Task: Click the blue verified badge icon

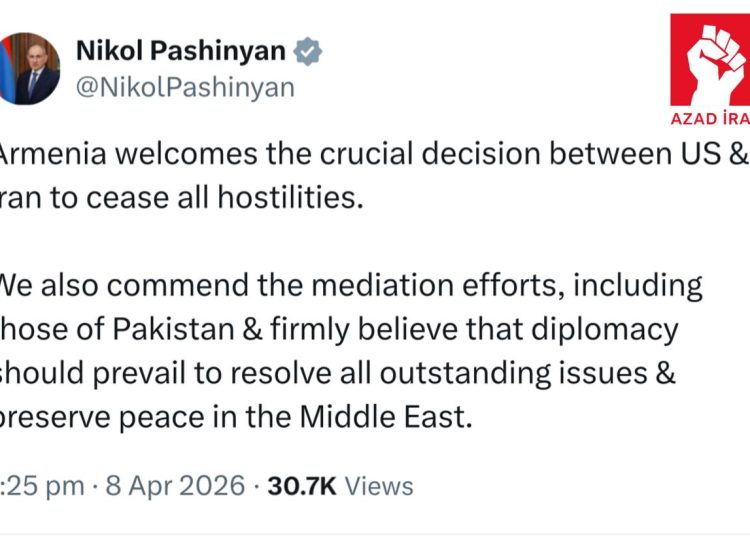Action: pyautogui.click(x=307, y=53)
